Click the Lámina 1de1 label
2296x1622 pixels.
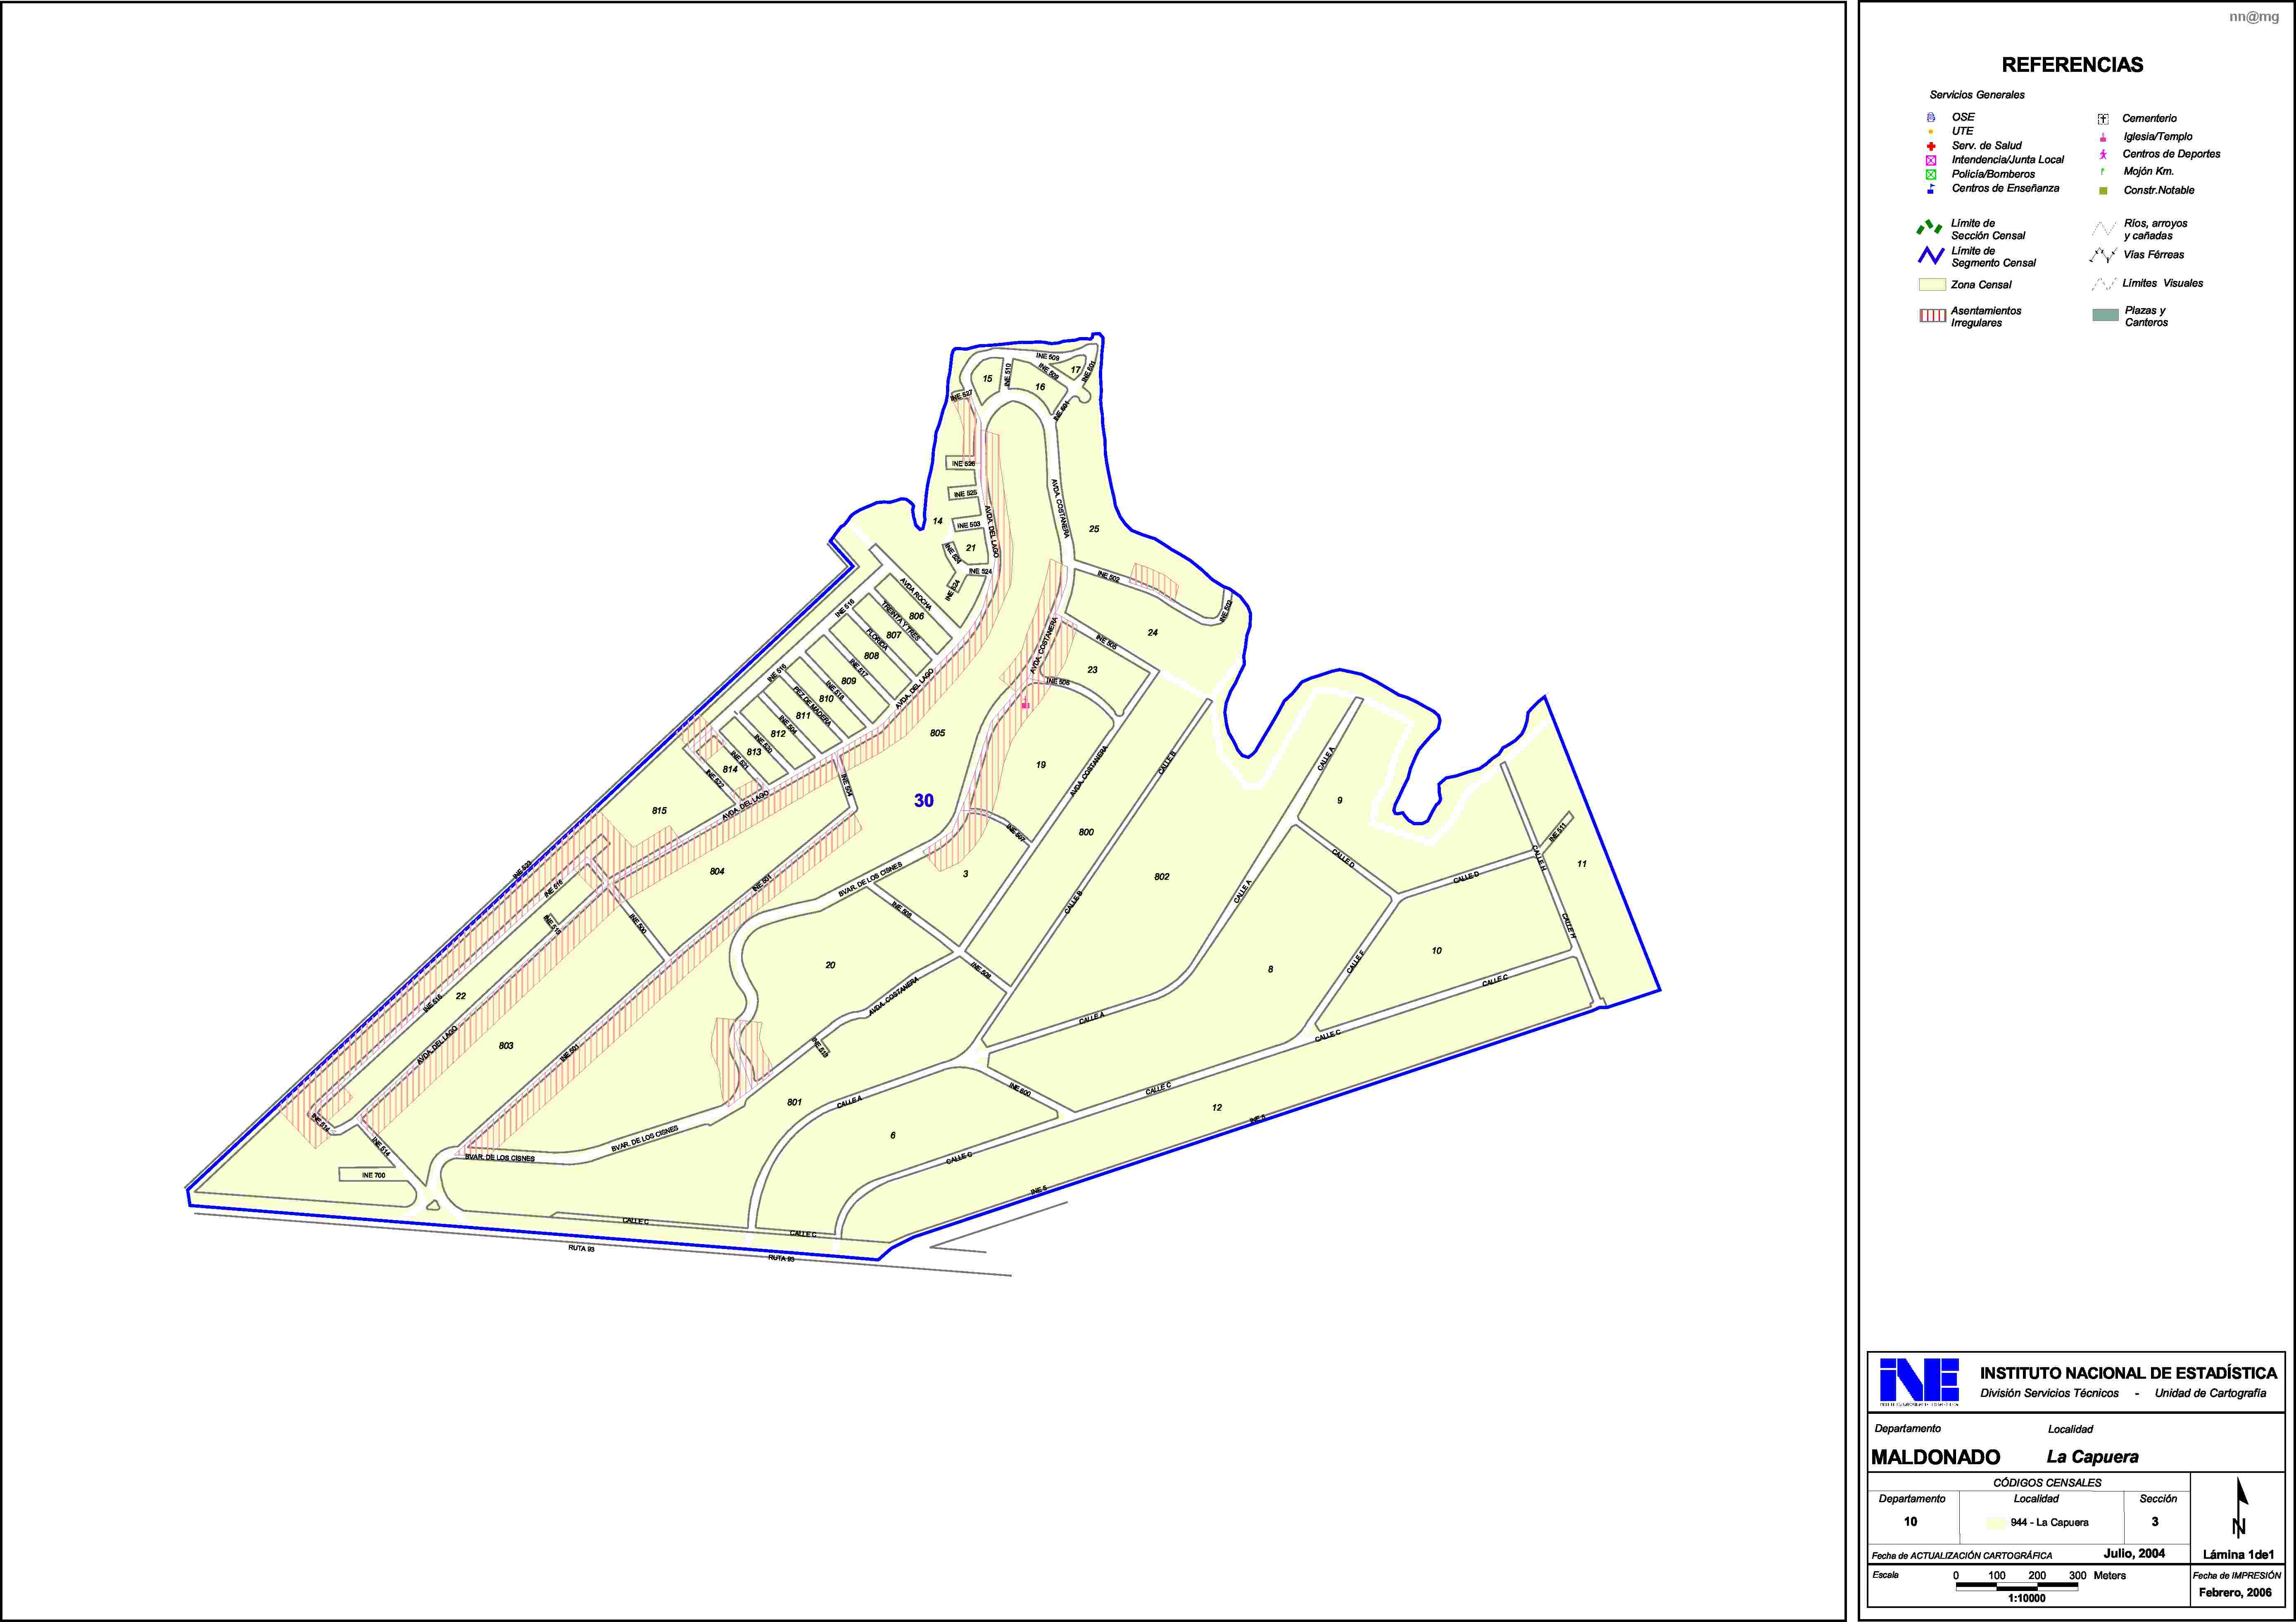point(2238,1555)
